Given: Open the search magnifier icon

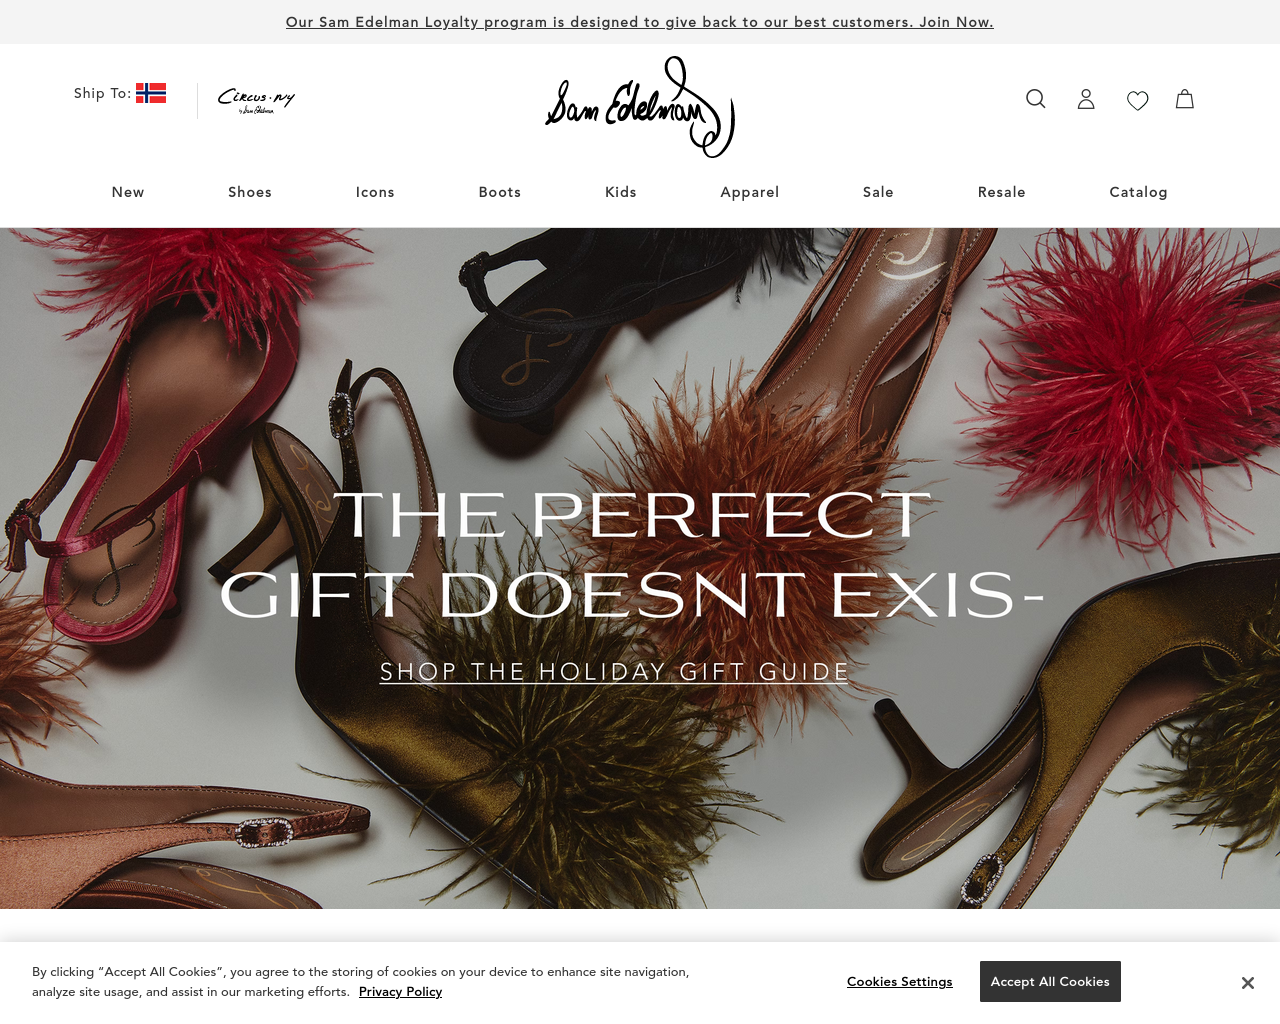Looking at the screenshot, I should [1036, 99].
